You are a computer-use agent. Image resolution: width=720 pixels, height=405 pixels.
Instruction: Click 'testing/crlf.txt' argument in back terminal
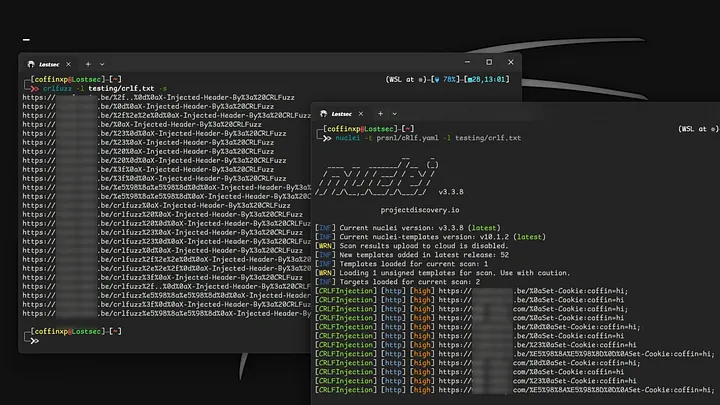tap(121, 88)
